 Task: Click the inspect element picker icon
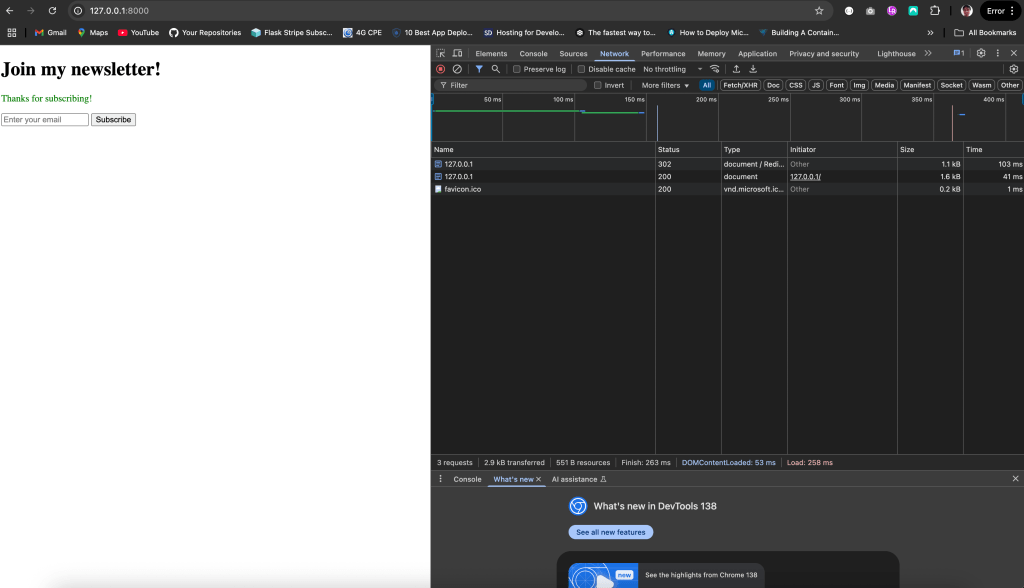point(441,53)
